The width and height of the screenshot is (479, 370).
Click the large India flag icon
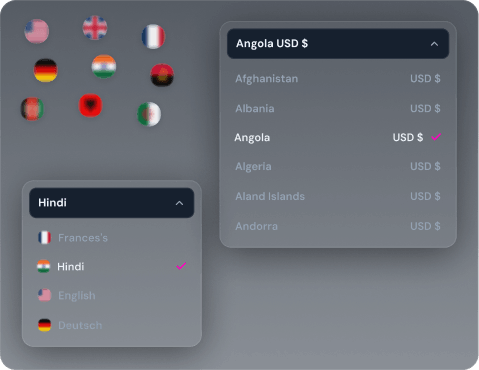[x=104, y=66]
